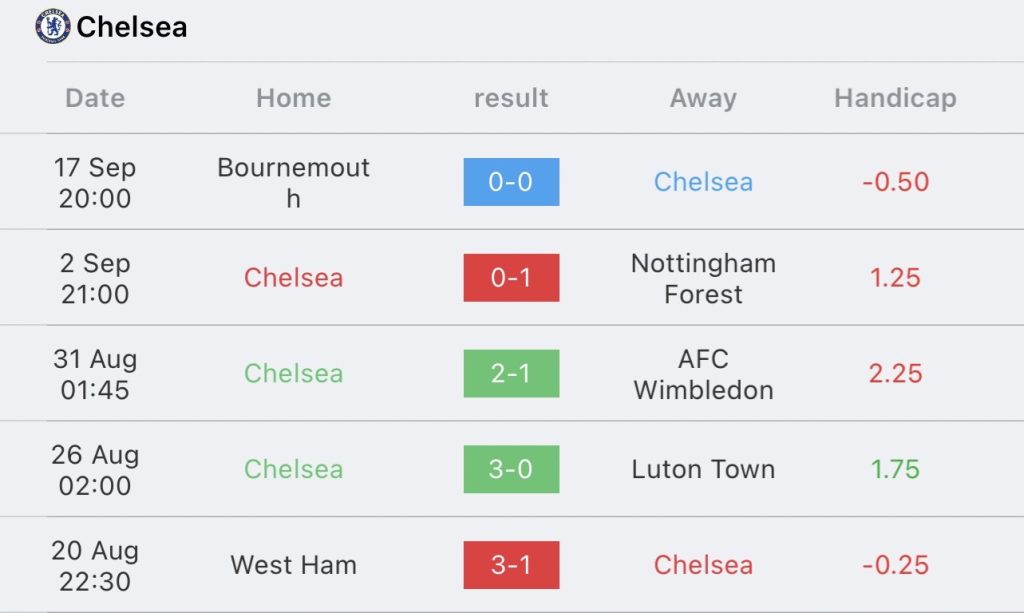Click the Bournemouth home team name
Screen dimensions: 1024x613
click(293, 182)
